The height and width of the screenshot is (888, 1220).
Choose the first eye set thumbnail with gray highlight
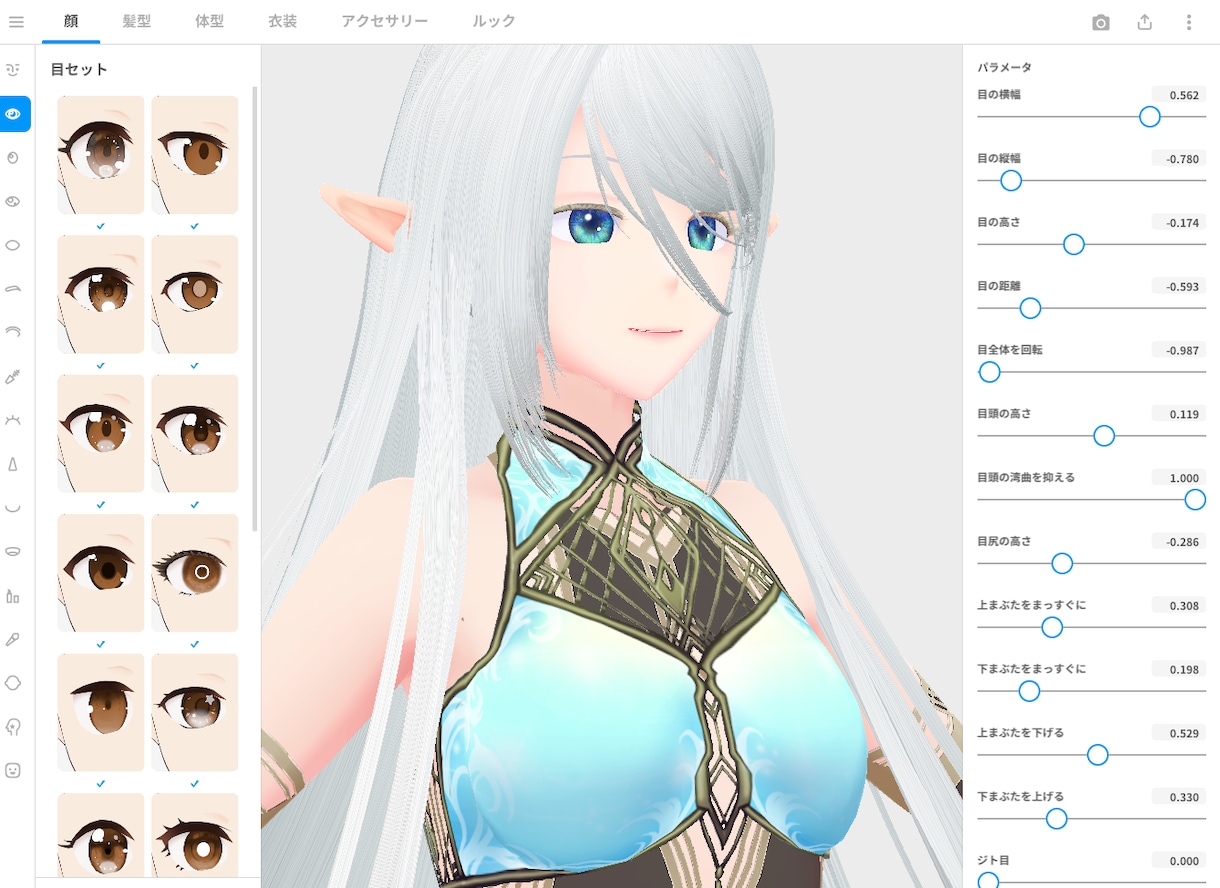click(101, 155)
